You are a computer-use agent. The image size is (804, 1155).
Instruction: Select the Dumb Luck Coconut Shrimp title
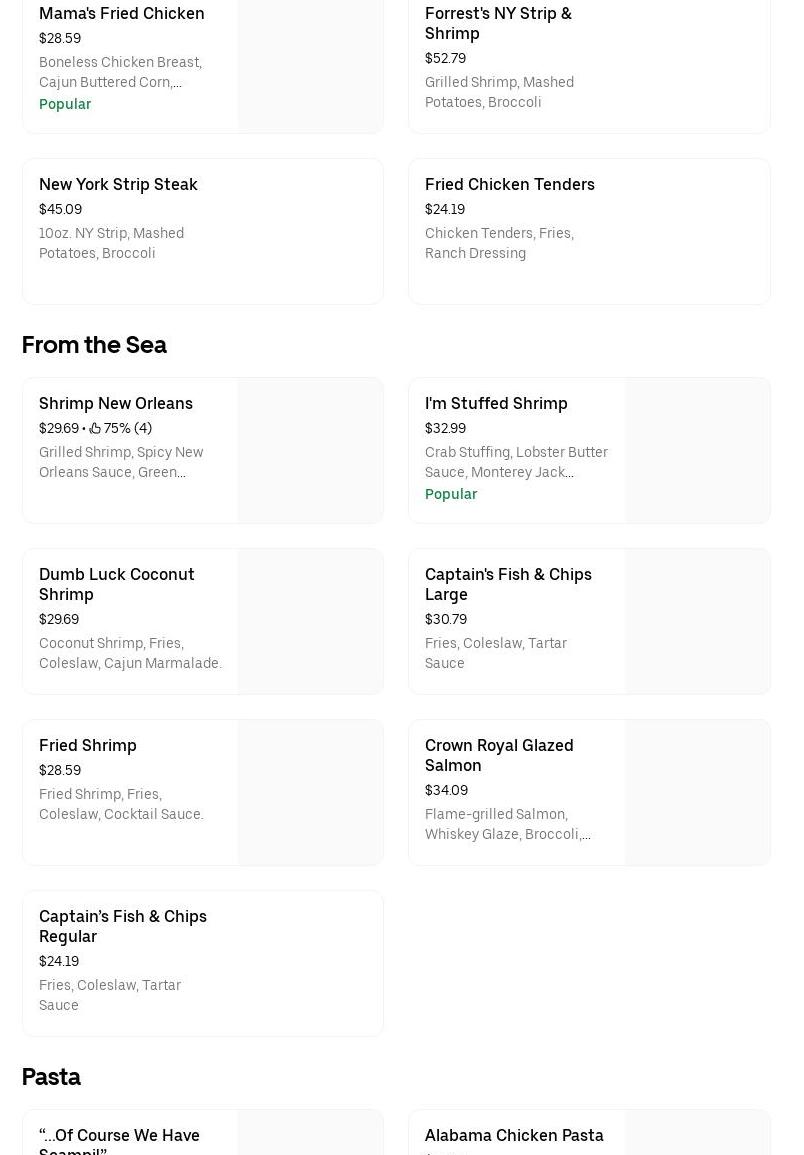(x=117, y=584)
